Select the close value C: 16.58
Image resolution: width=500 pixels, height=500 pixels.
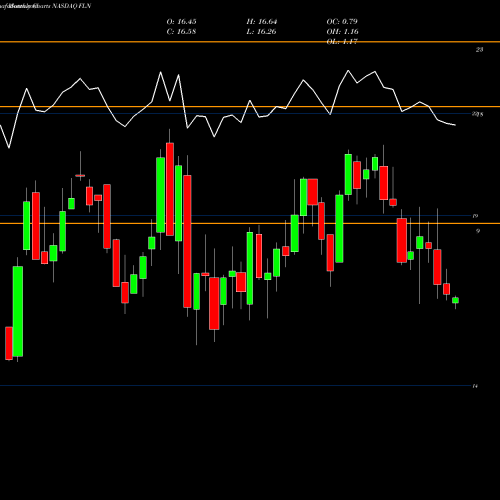click(x=181, y=32)
